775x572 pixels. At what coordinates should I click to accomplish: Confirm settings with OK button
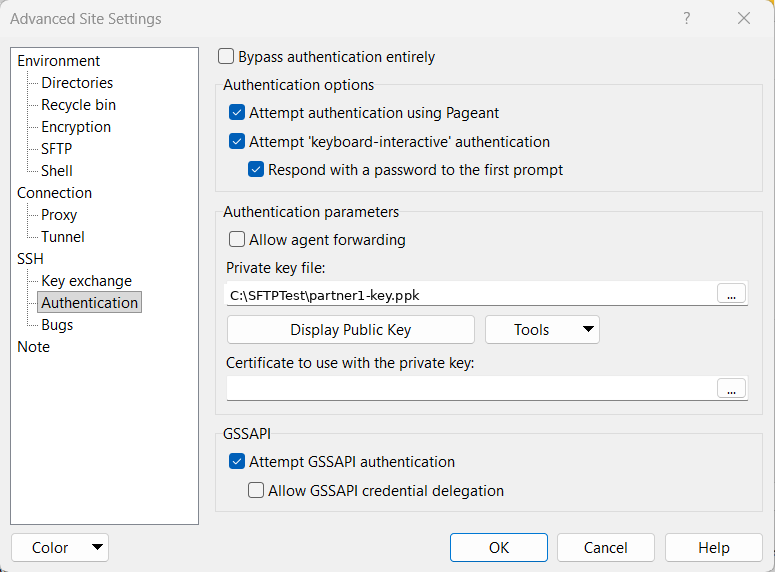tap(499, 547)
